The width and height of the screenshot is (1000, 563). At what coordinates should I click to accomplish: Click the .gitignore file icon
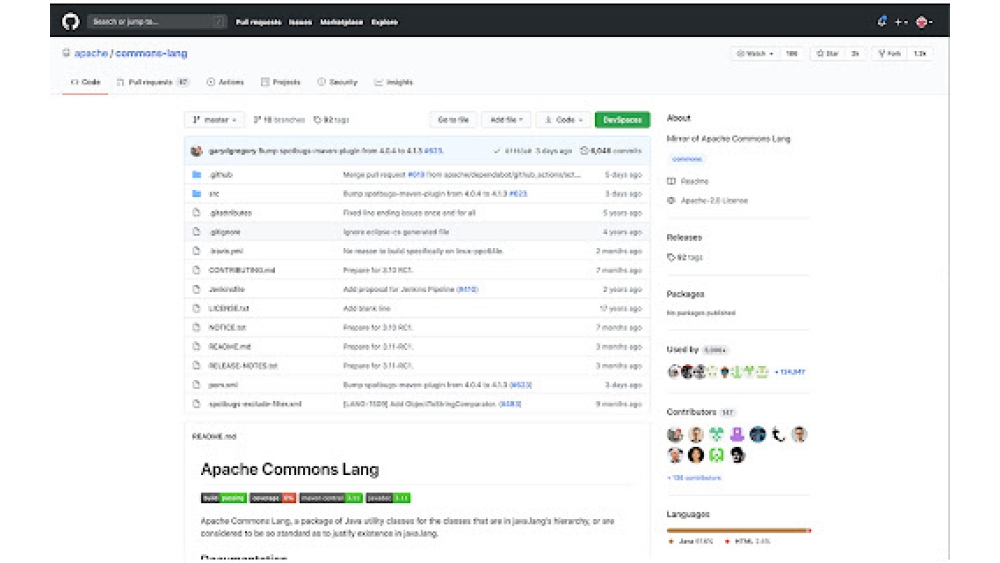click(196, 232)
